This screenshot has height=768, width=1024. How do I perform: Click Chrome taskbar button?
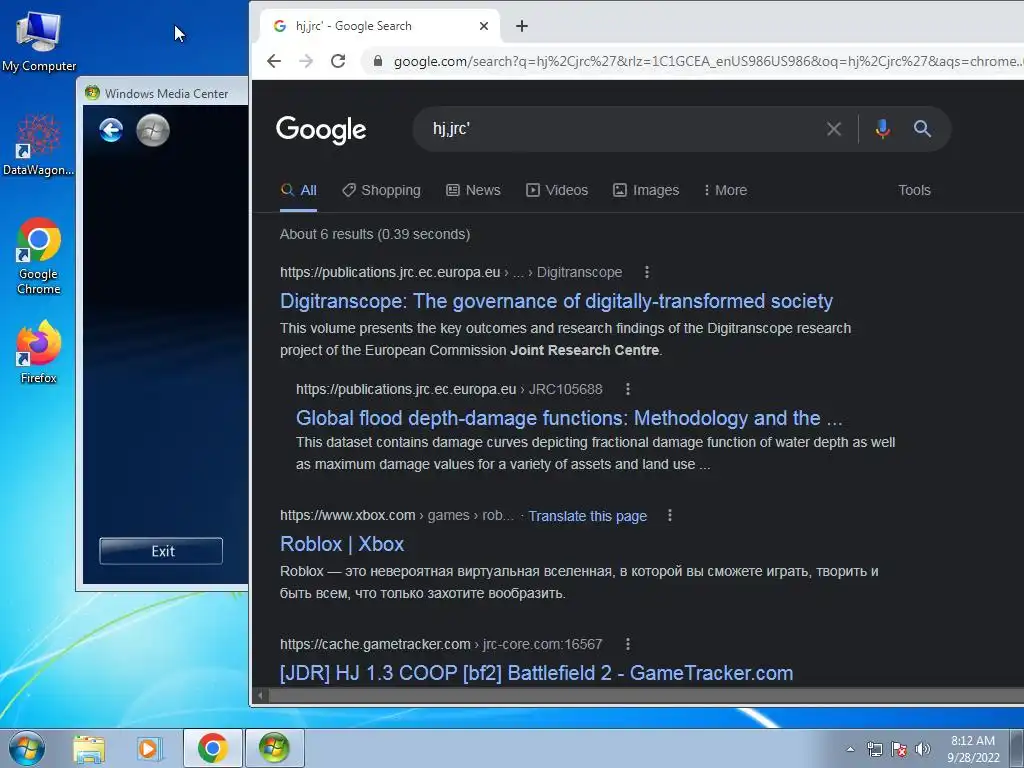pyautogui.click(x=212, y=748)
